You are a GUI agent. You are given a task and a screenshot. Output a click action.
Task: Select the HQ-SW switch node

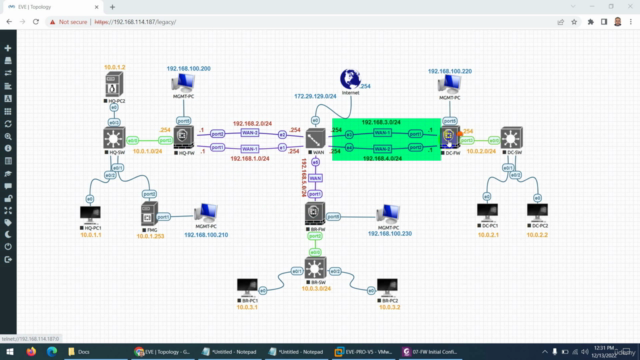click(x=114, y=138)
